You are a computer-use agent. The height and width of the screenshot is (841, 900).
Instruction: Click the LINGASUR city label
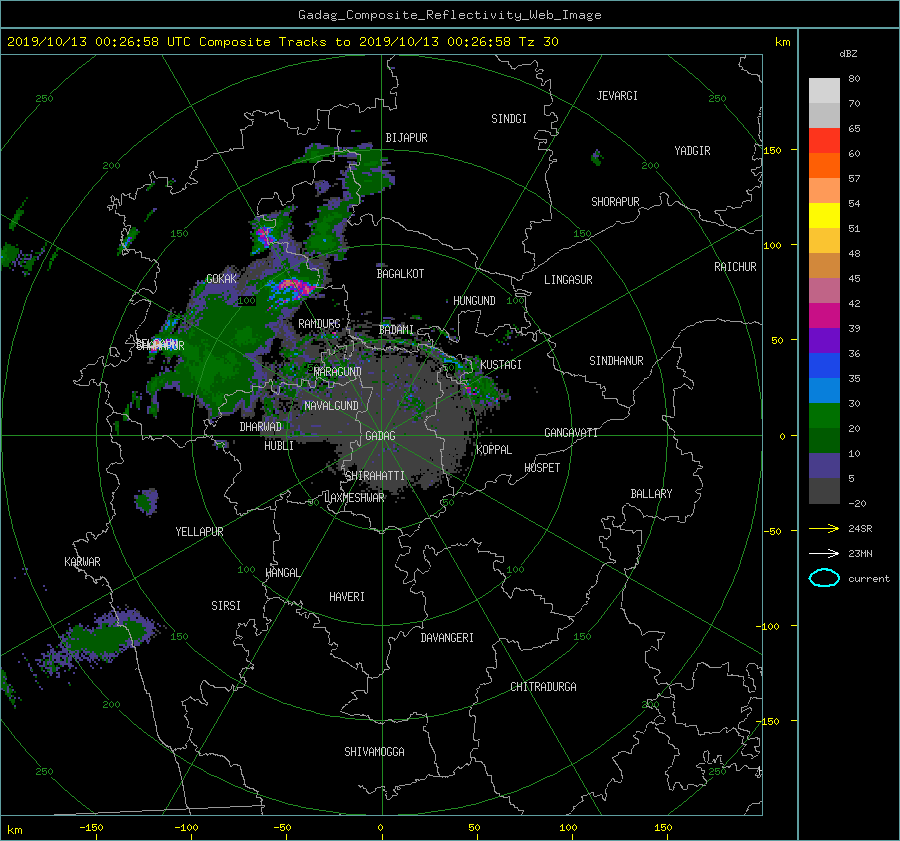[568, 280]
